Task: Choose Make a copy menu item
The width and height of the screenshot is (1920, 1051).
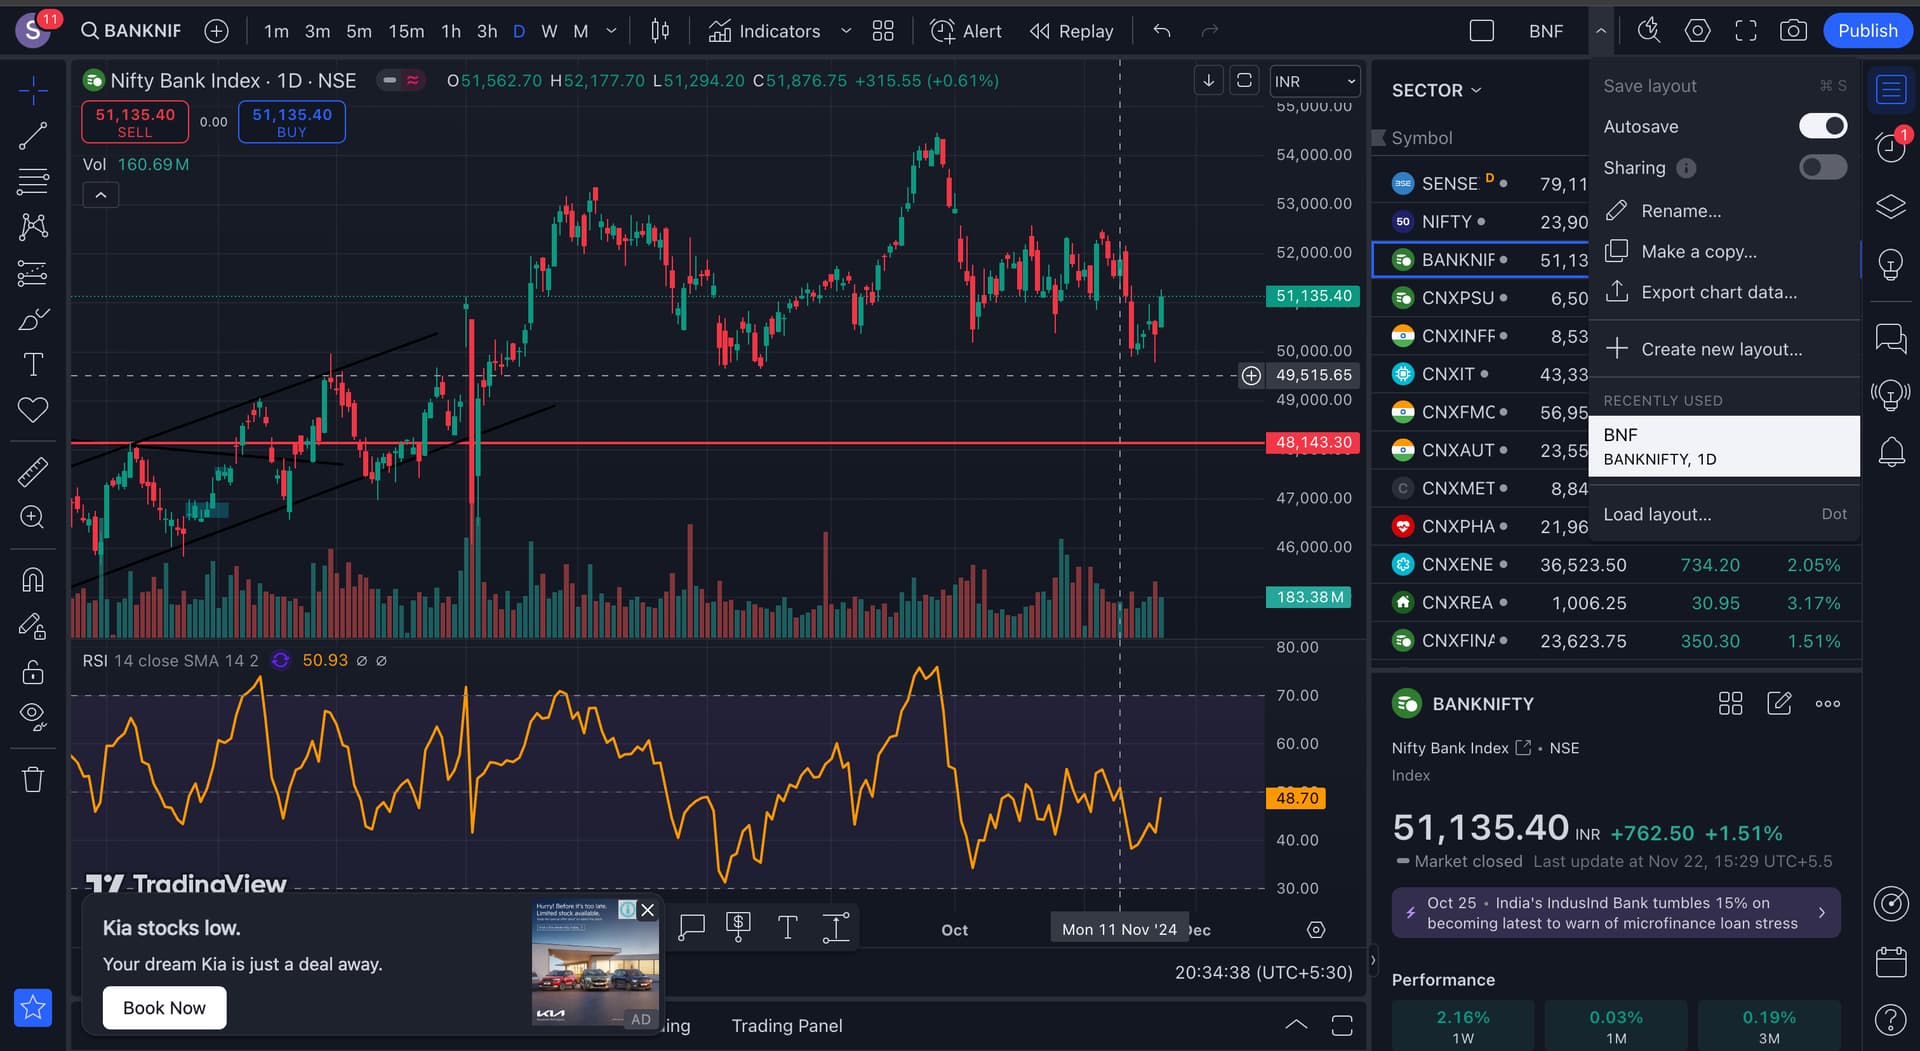Action: tap(1724, 252)
